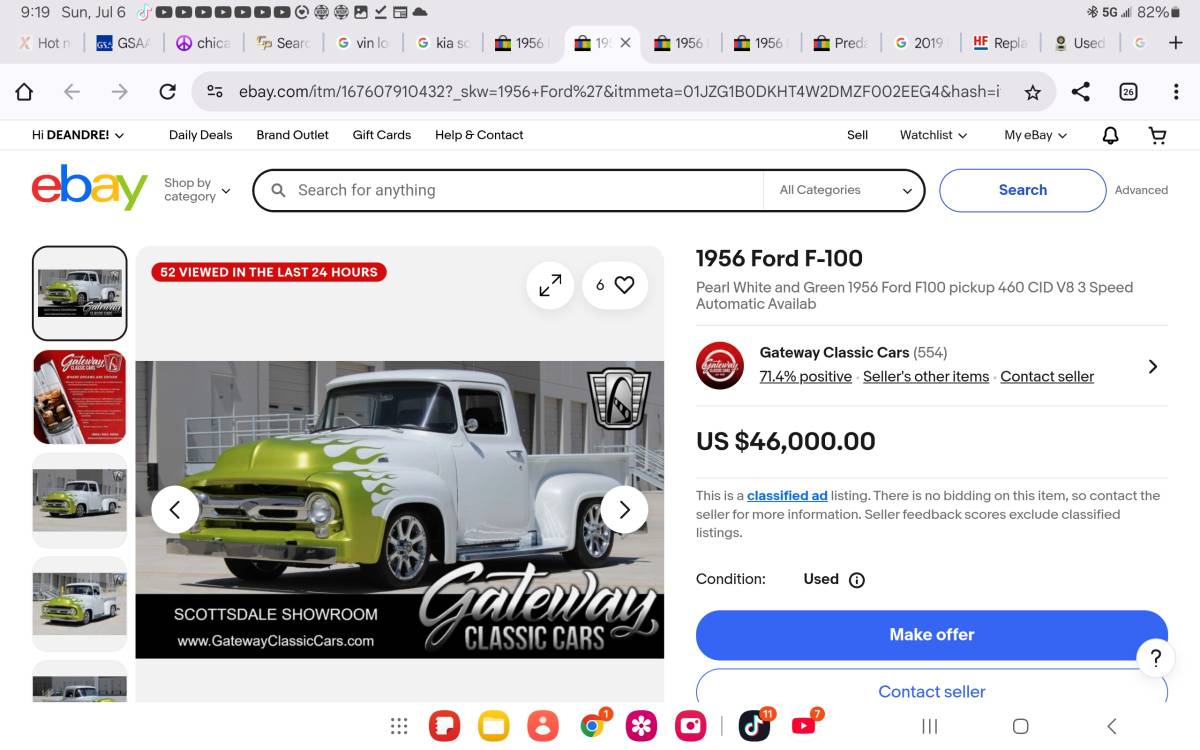The height and width of the screenshot is (750, 1200).
Task: Expand the listing image to full screen
Action: (x=550, y=285)
